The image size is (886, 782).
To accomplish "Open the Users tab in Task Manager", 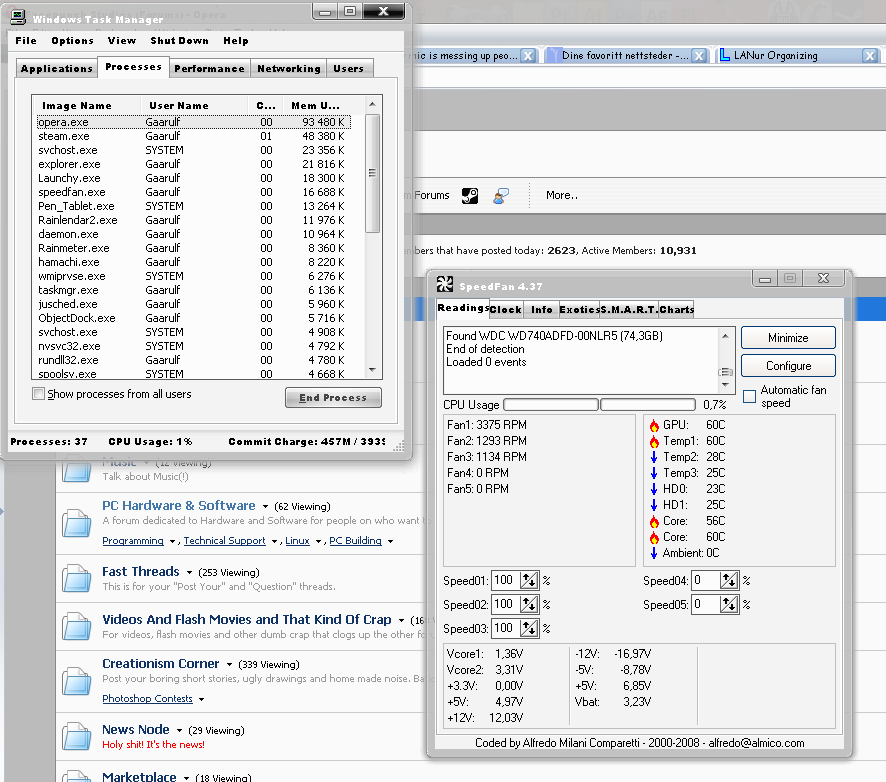I will coord(349,68).
